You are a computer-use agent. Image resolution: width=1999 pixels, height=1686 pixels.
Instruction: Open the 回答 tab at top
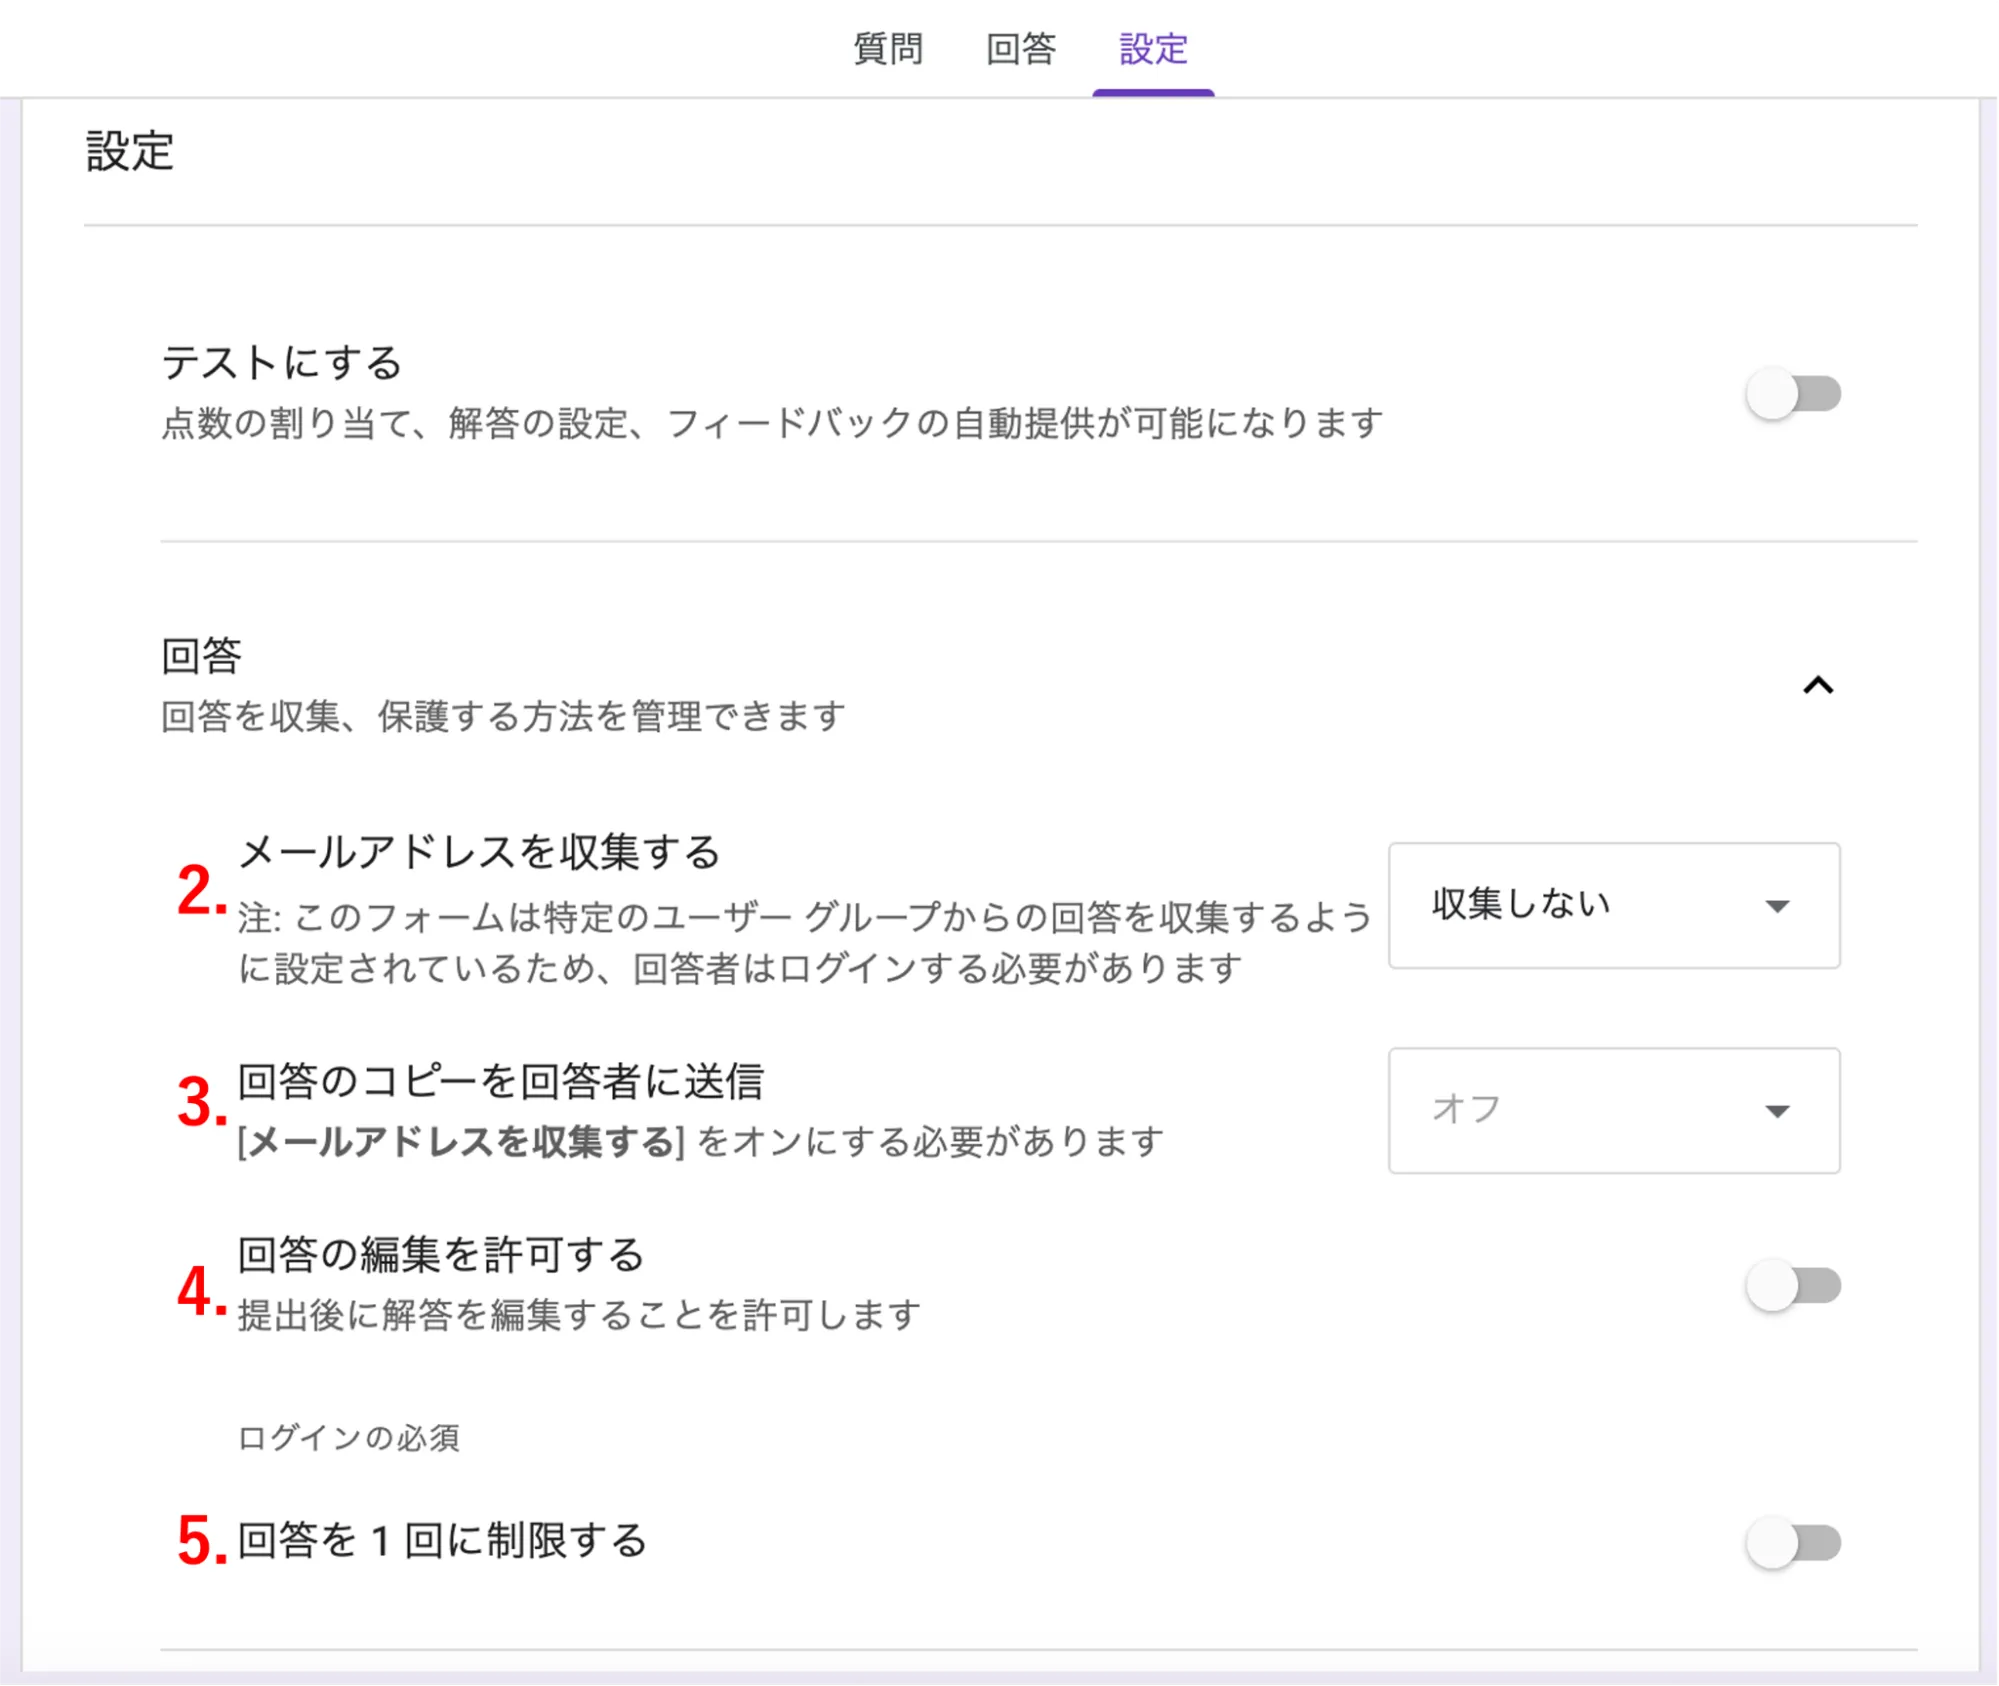click(x=1020, y=48)
